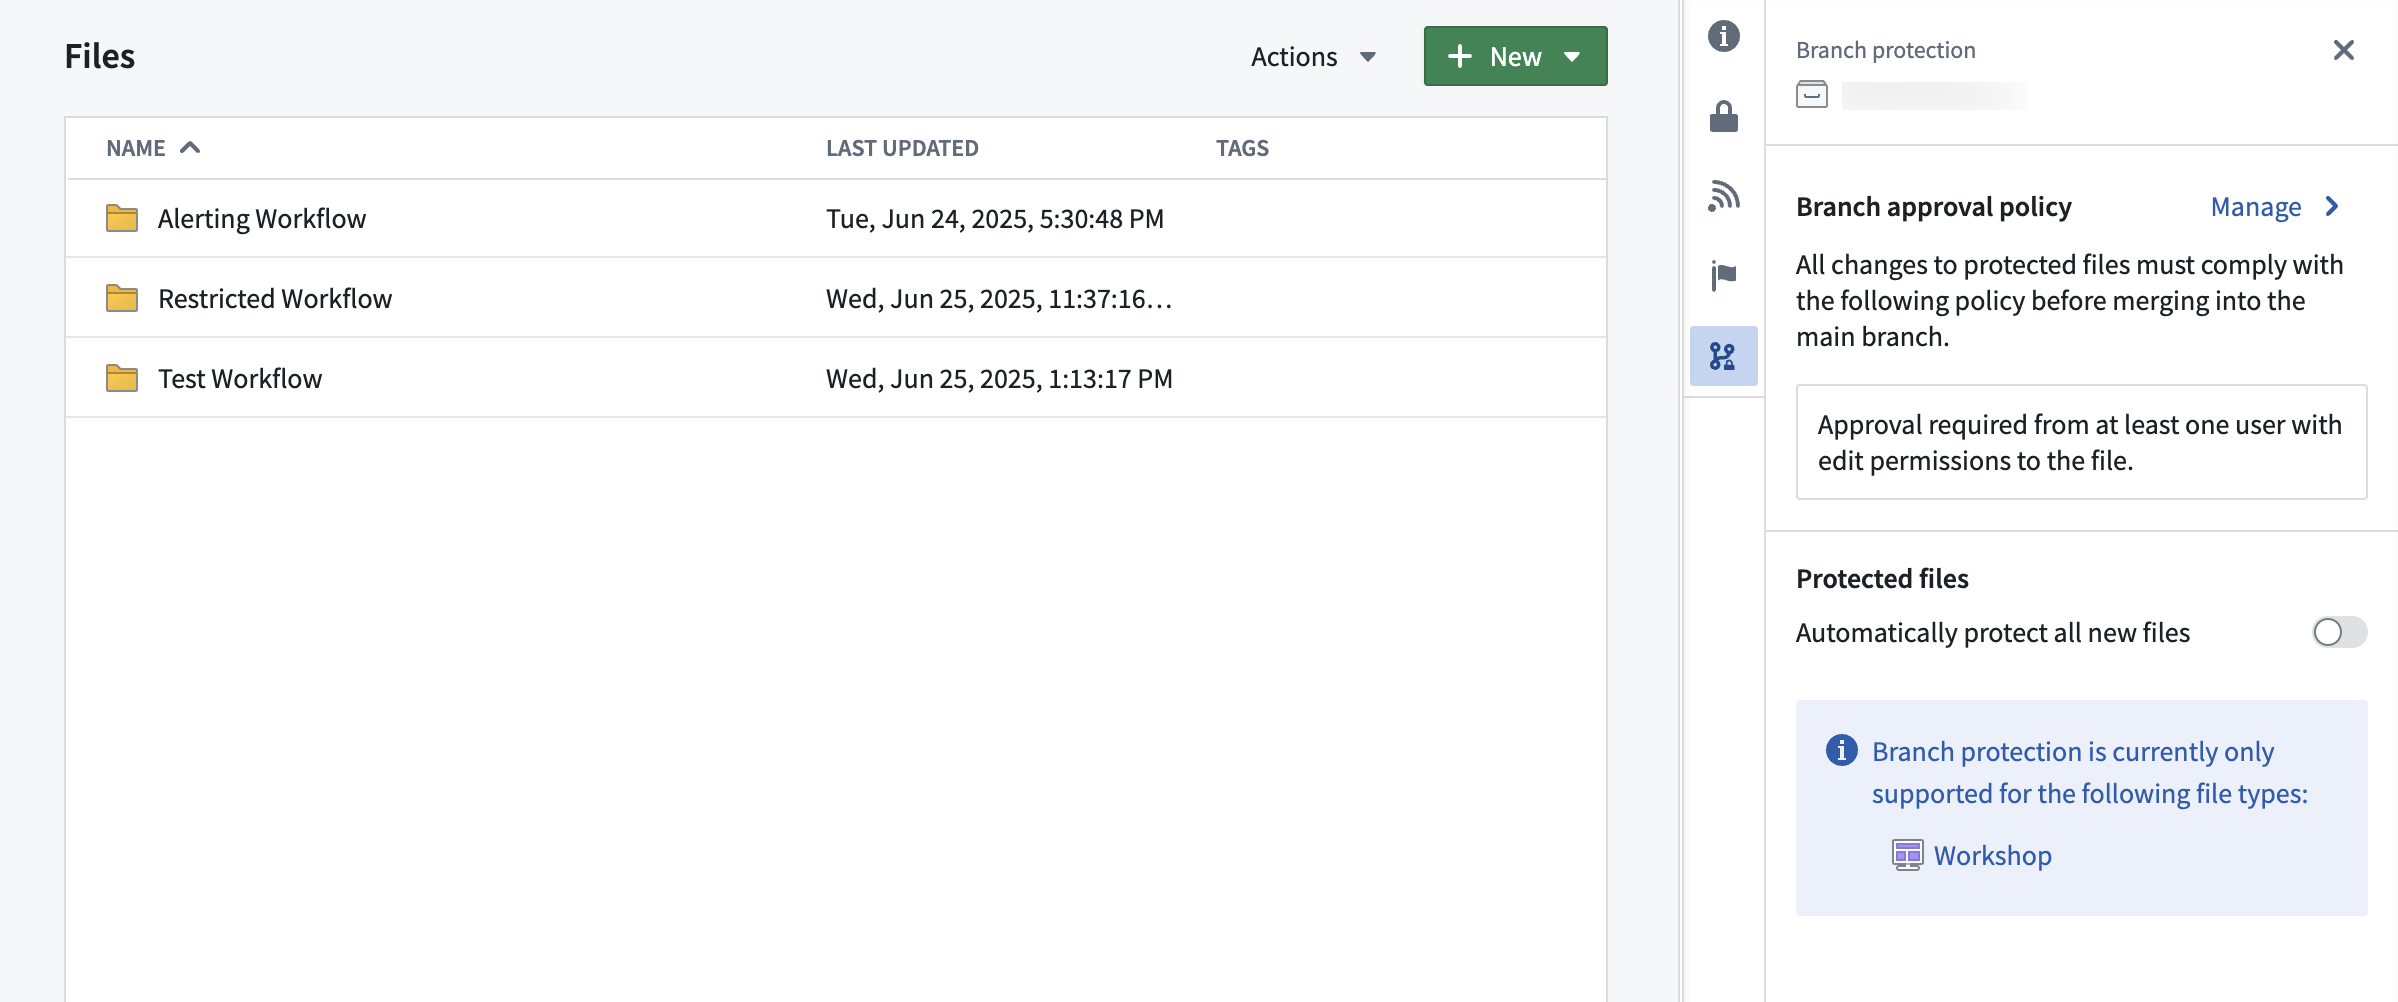2398x1002 pixels.
Task: Select the approval policy description box
Action: tap(2081, 442)
